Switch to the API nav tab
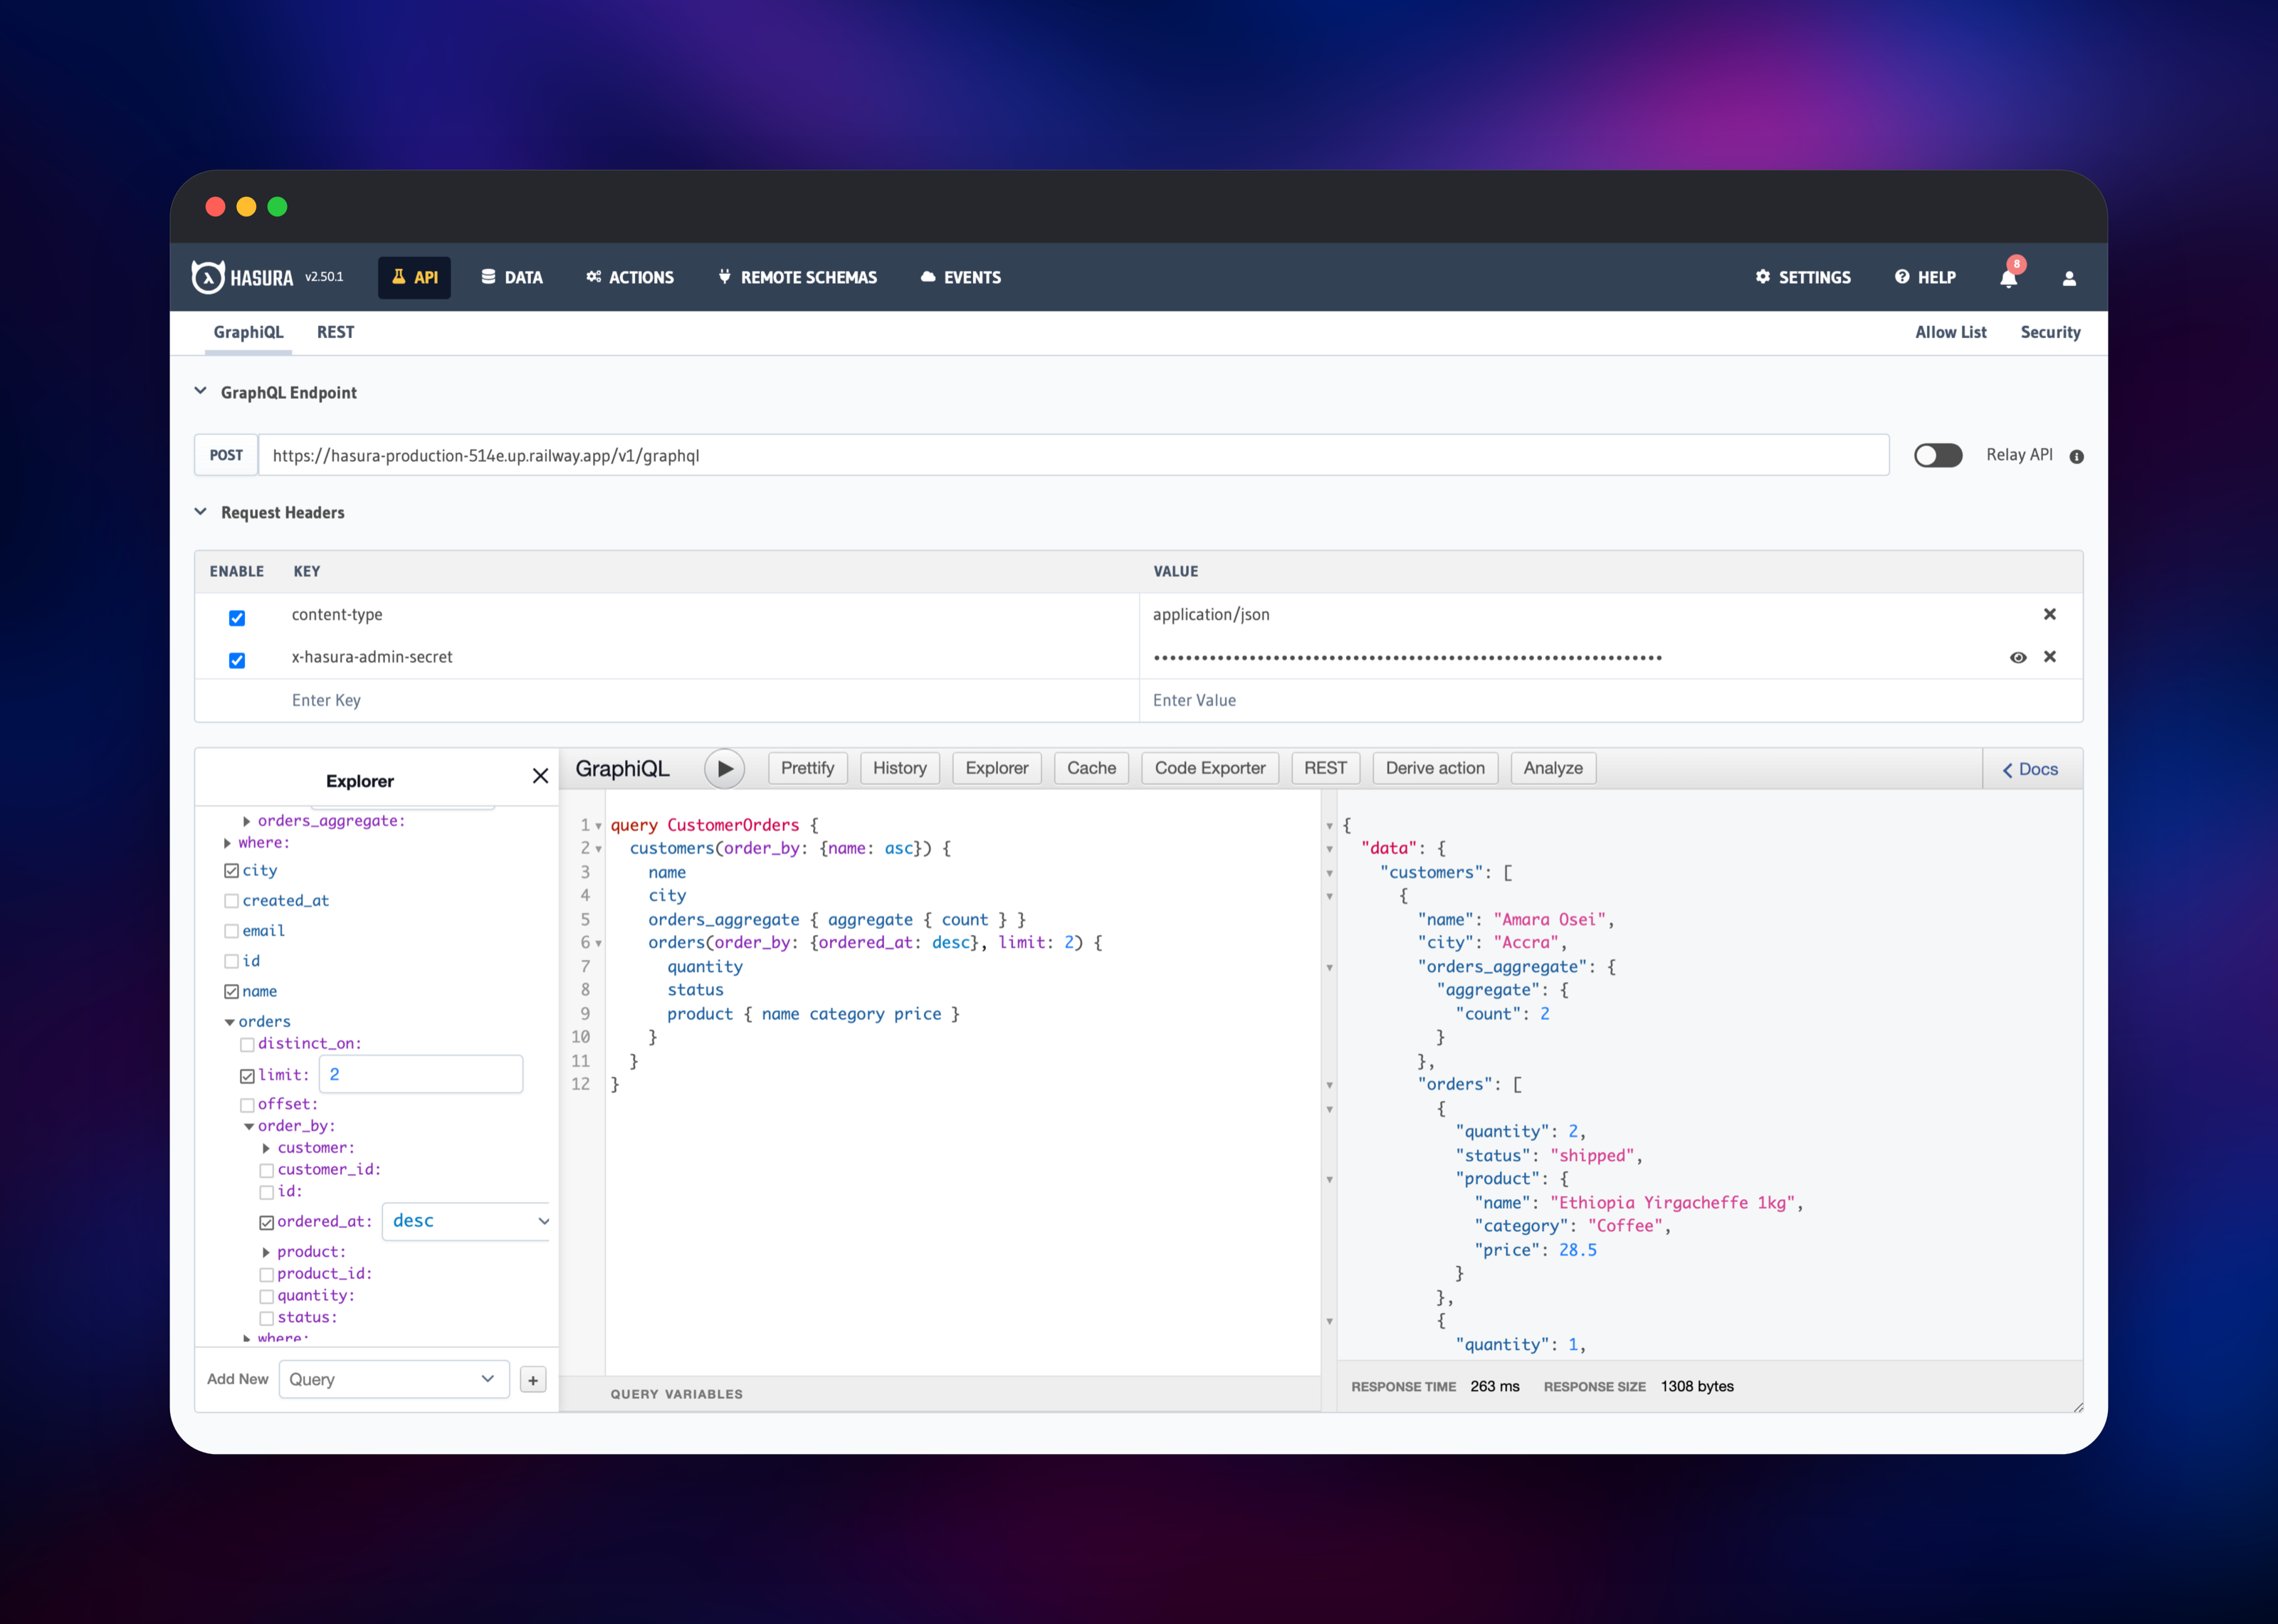 (414, 277)
